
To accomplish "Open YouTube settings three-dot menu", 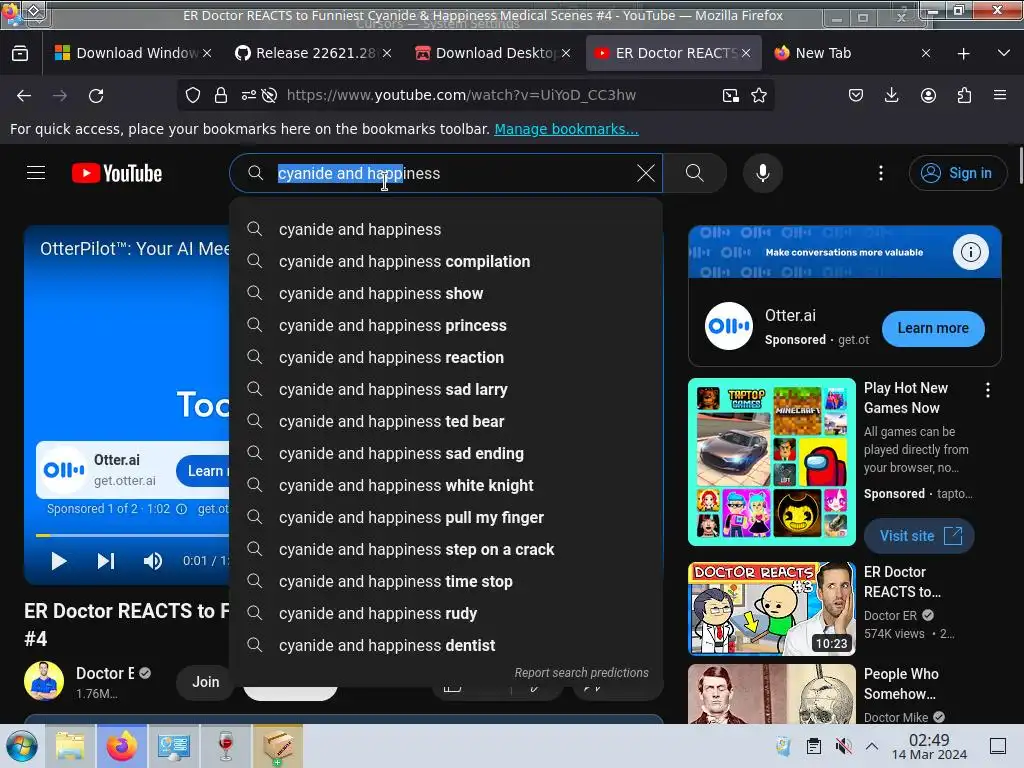I will pos(881,173).
